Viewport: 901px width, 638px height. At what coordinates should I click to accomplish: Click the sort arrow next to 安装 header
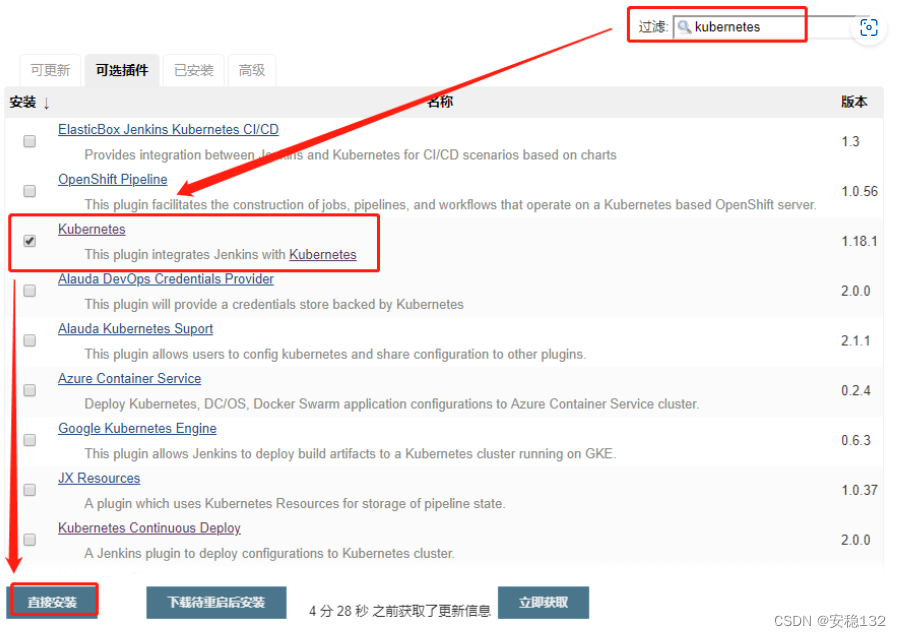[44, 101]
